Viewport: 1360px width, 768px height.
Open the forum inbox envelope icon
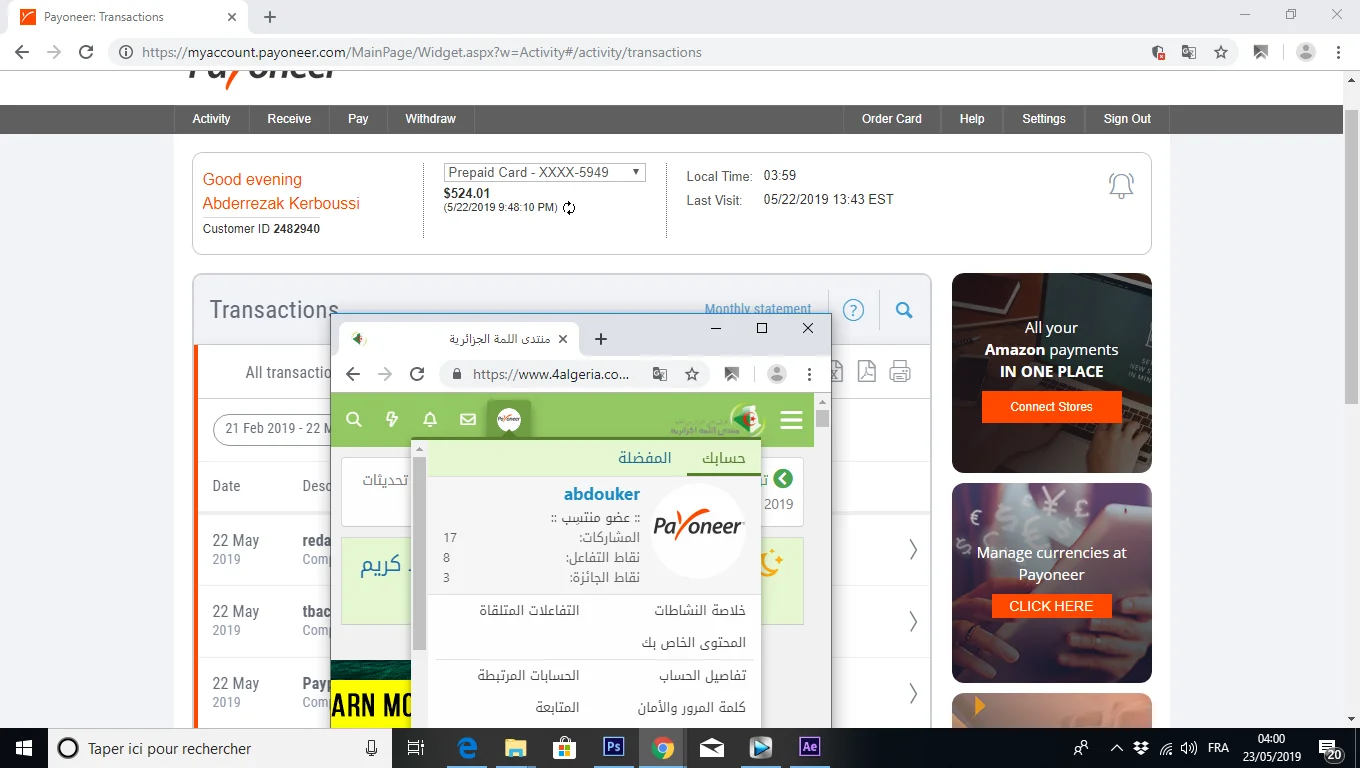[468, 420]
